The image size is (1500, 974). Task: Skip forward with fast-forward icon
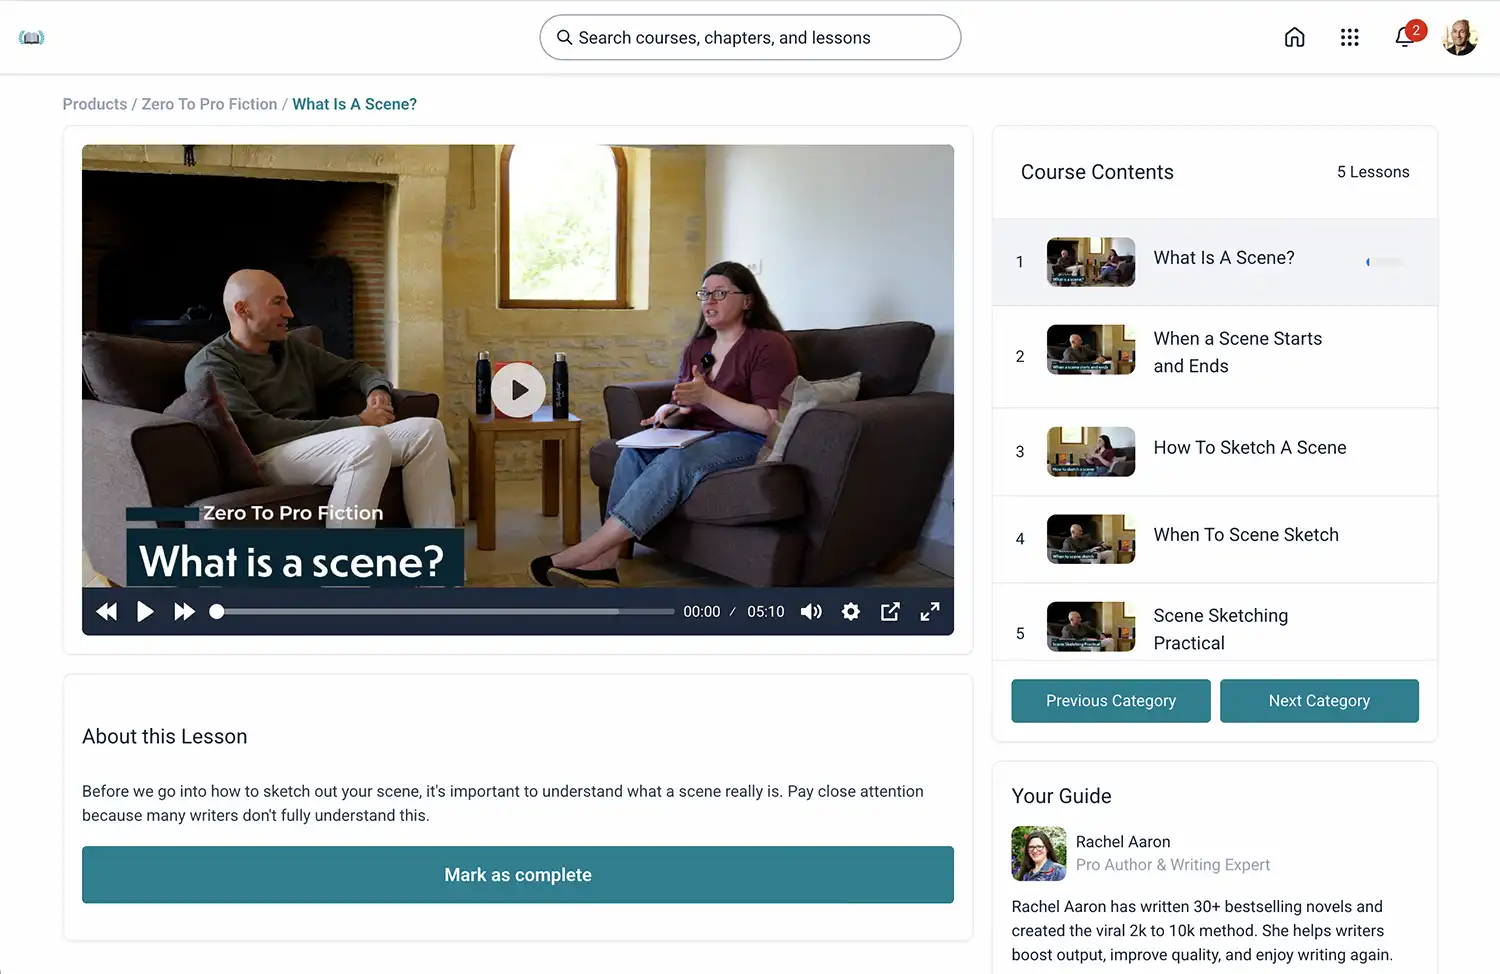click(184, 612)
